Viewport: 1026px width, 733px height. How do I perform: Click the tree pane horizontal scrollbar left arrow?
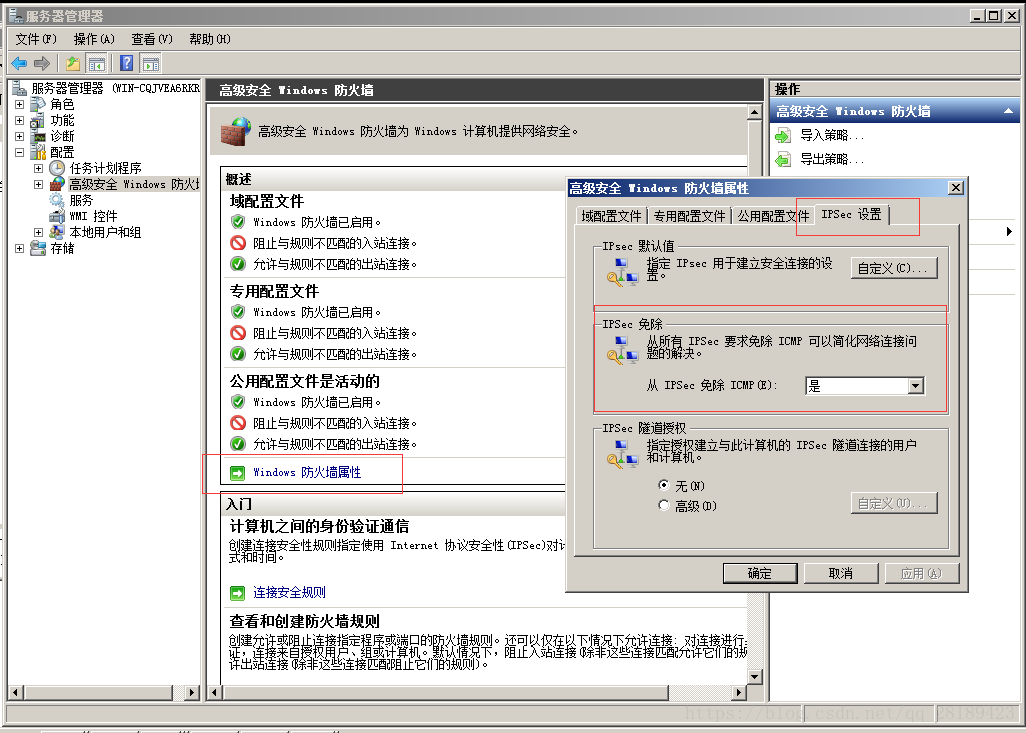[16, 692]
